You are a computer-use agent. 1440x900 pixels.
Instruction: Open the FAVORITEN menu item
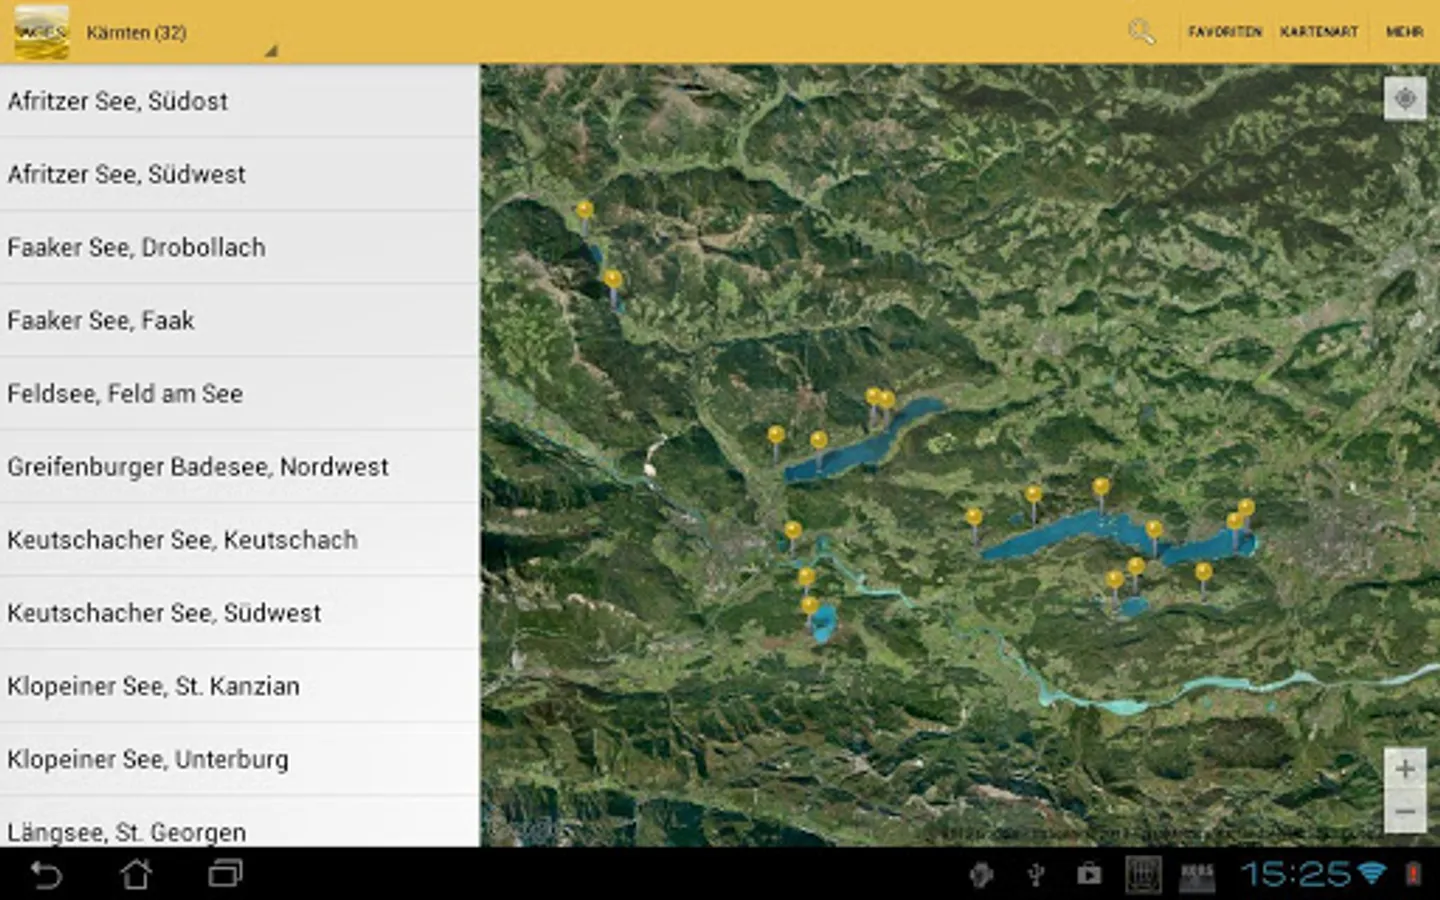[1224, 31]
